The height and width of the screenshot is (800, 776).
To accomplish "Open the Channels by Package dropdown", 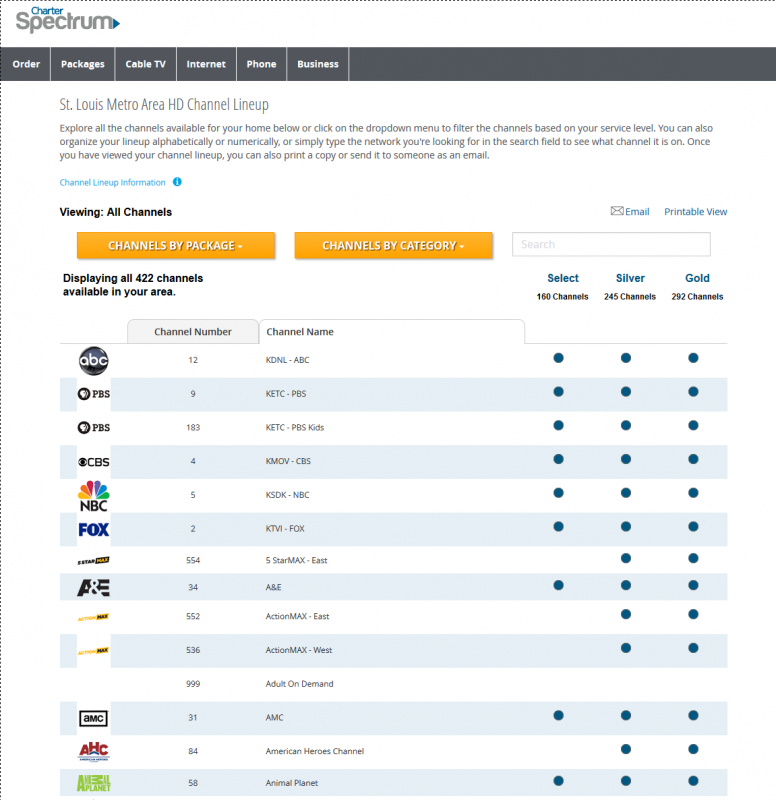I will click(x=176, y=246).
